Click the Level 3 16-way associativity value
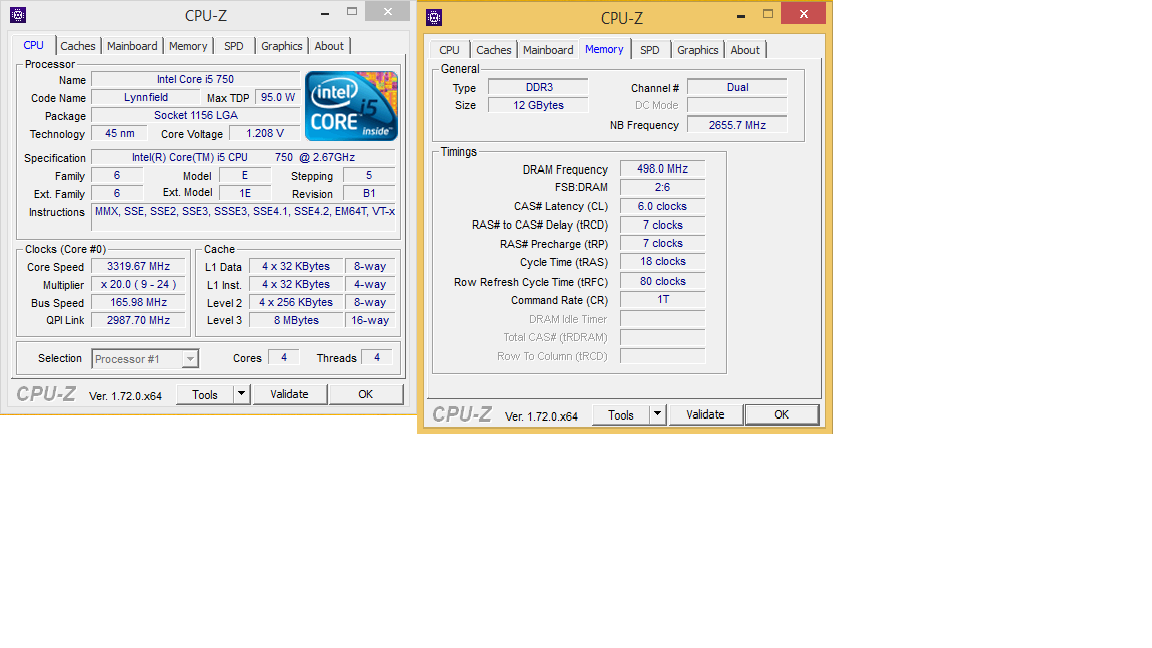Screen dimensions: 1152x648 [x=370, y=320]
